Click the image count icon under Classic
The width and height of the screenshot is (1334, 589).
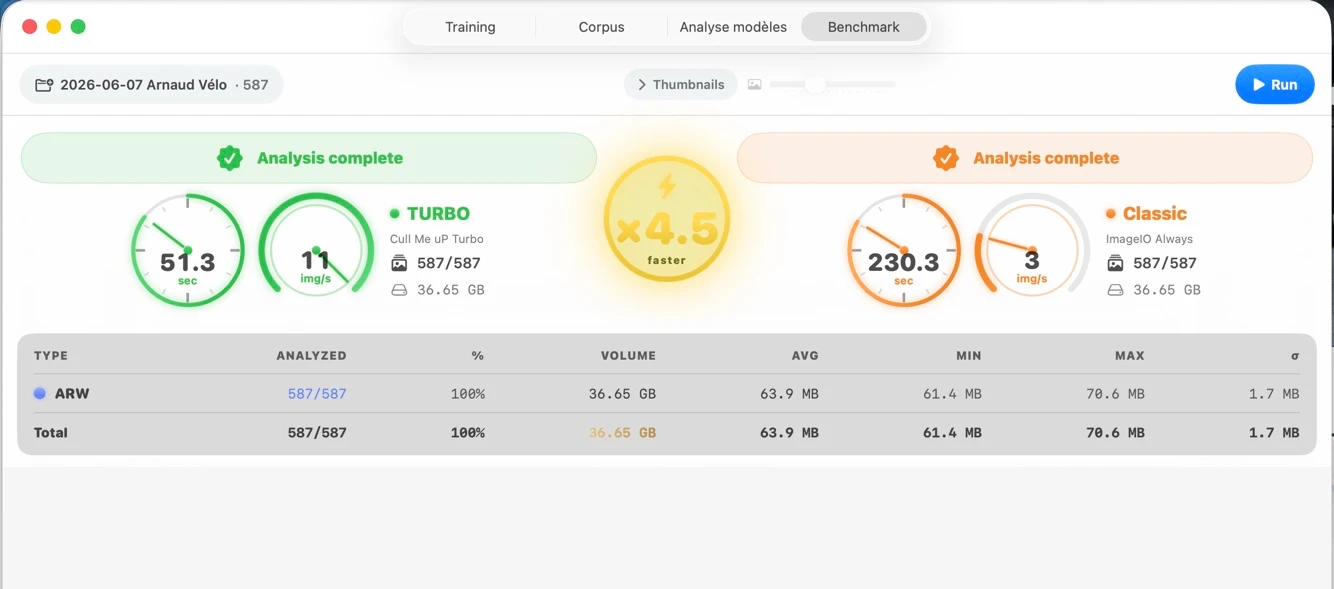tap(1115, 264)
